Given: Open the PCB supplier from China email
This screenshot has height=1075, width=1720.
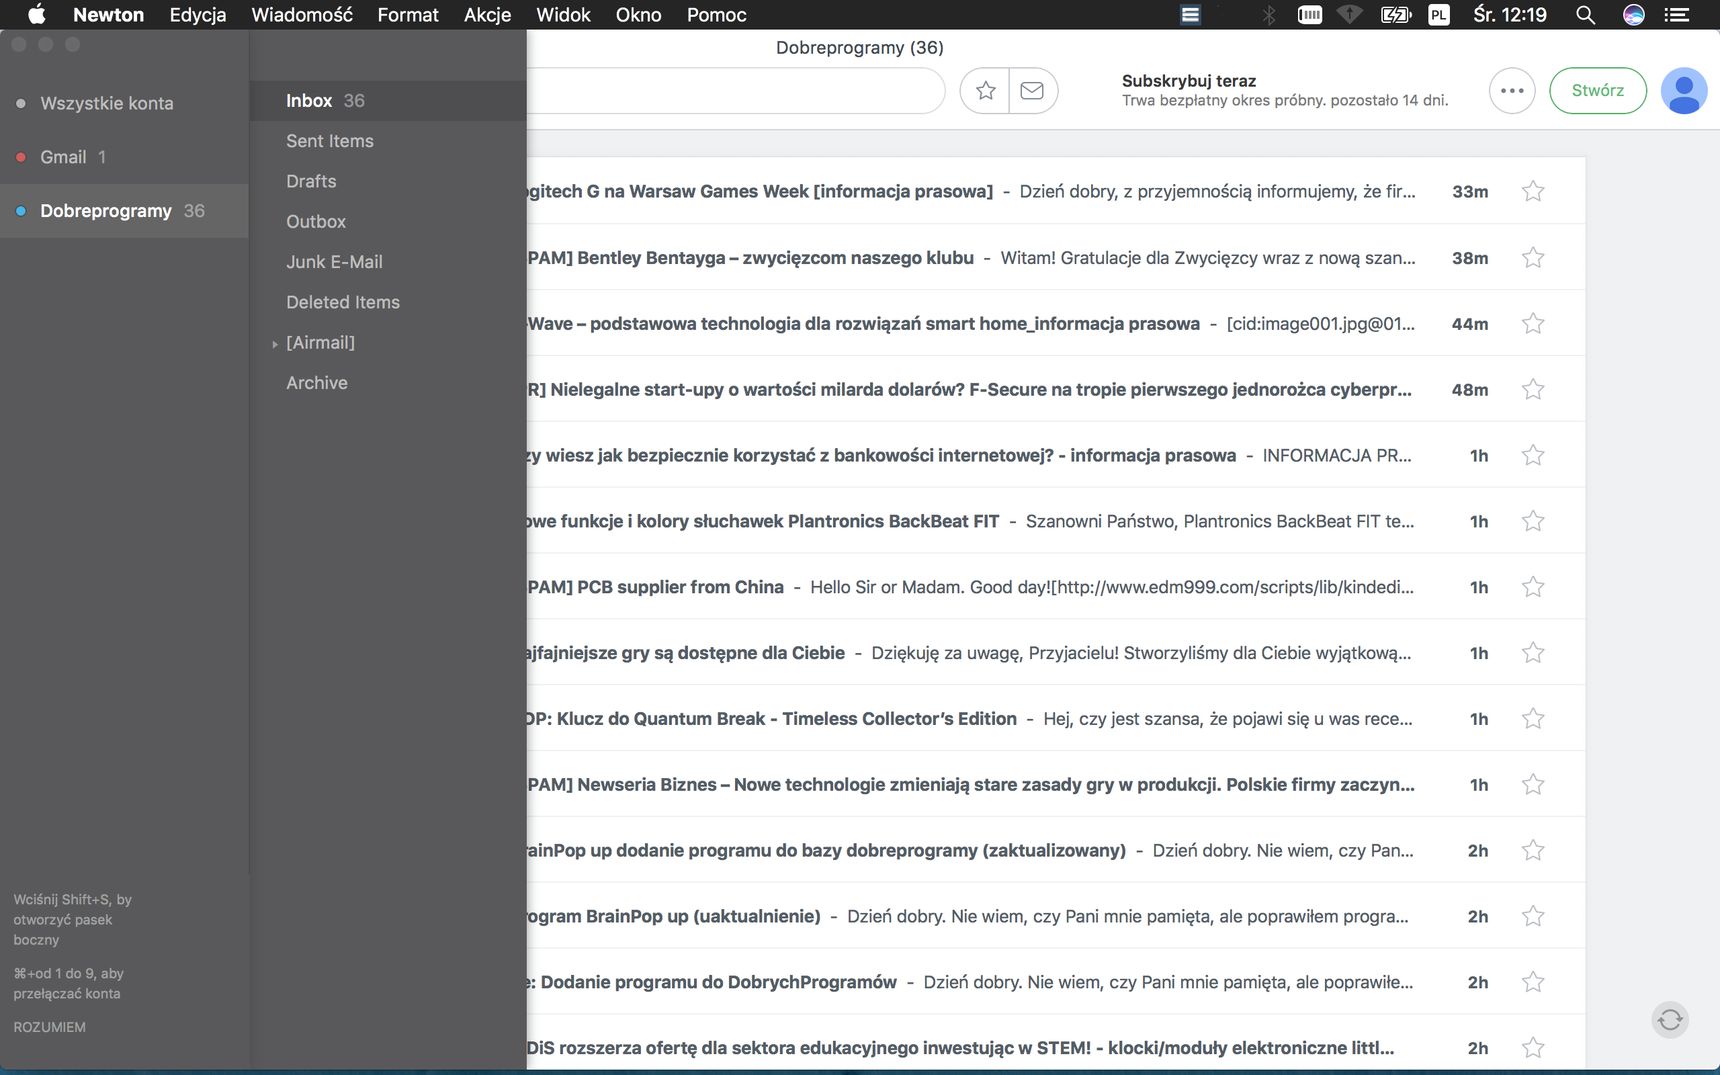Looking at the screenshot, I should 1056,587.
